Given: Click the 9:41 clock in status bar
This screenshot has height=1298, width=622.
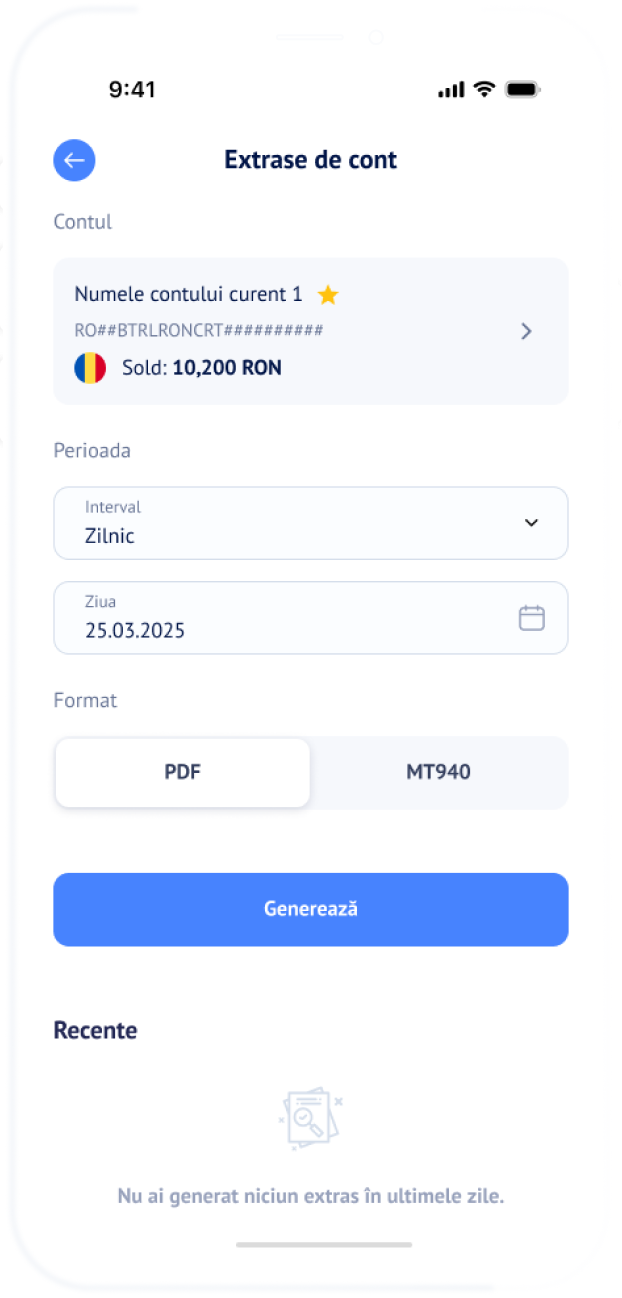Looking at the screenshot, I should pos(132,90).
